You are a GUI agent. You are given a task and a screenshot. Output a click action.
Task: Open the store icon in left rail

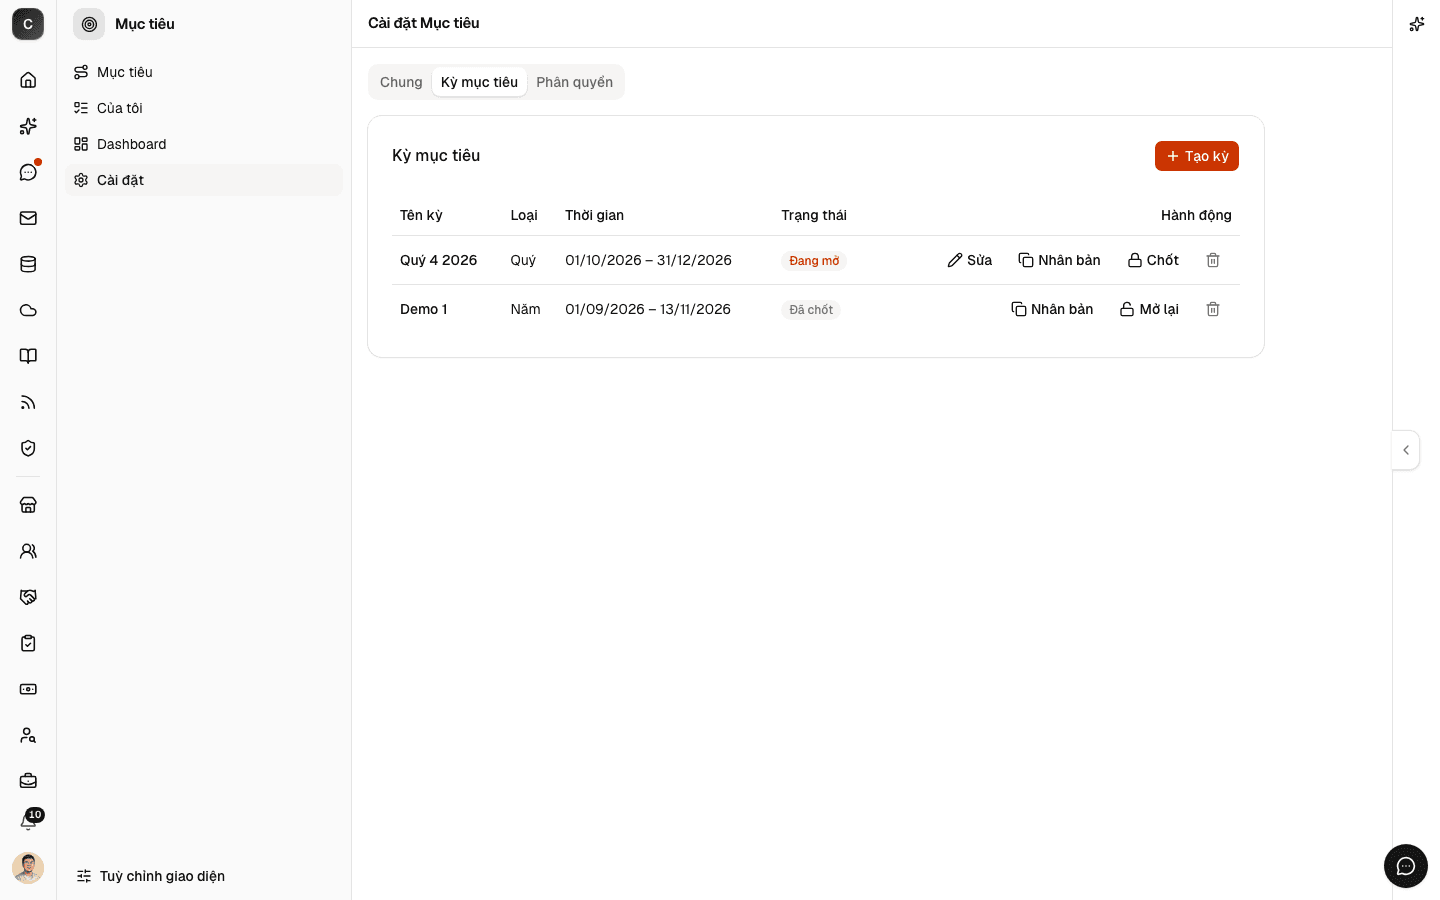tap(28, 505)
